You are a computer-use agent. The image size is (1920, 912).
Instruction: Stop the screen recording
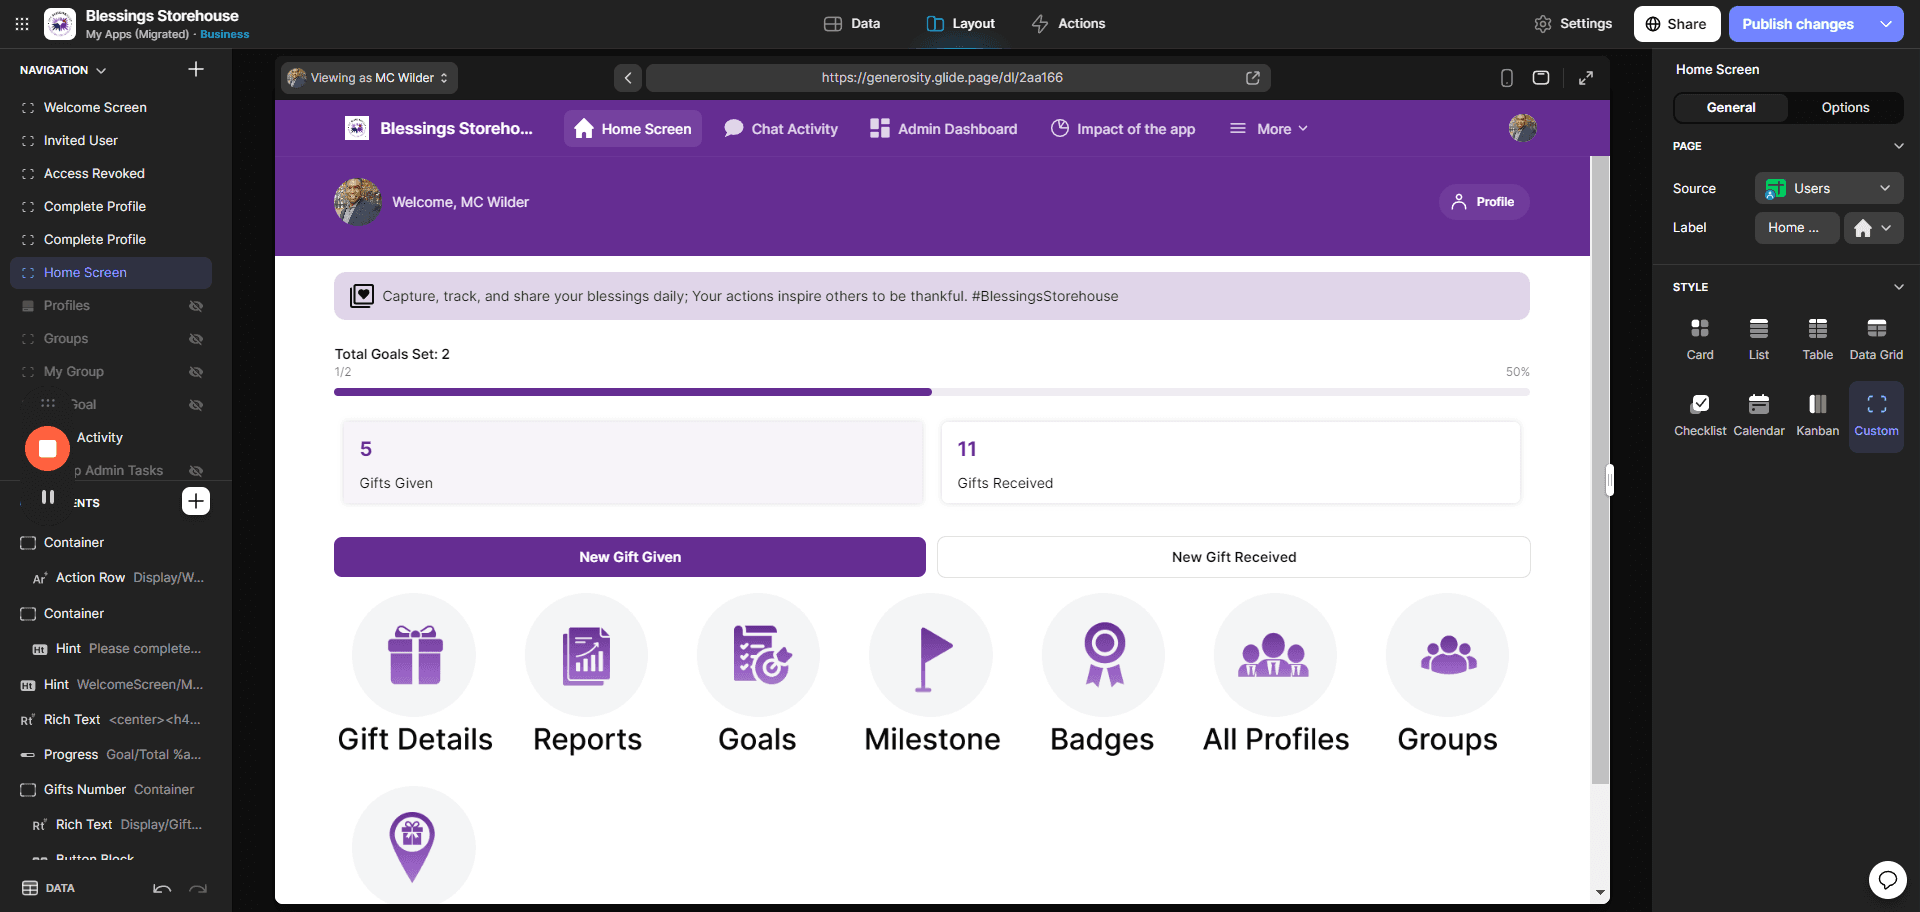pos(47,449)
